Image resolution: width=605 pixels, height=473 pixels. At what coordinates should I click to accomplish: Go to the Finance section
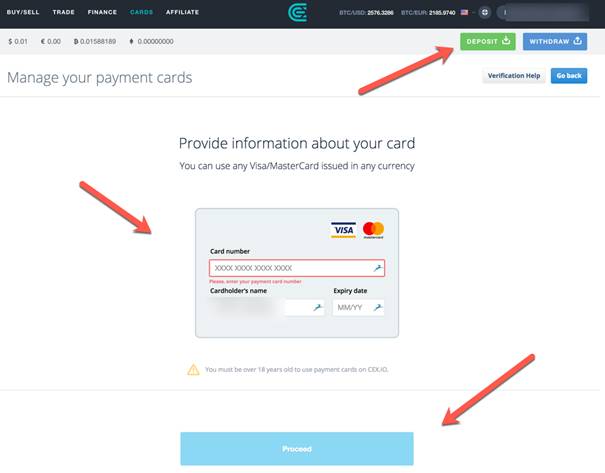(102, 12)
